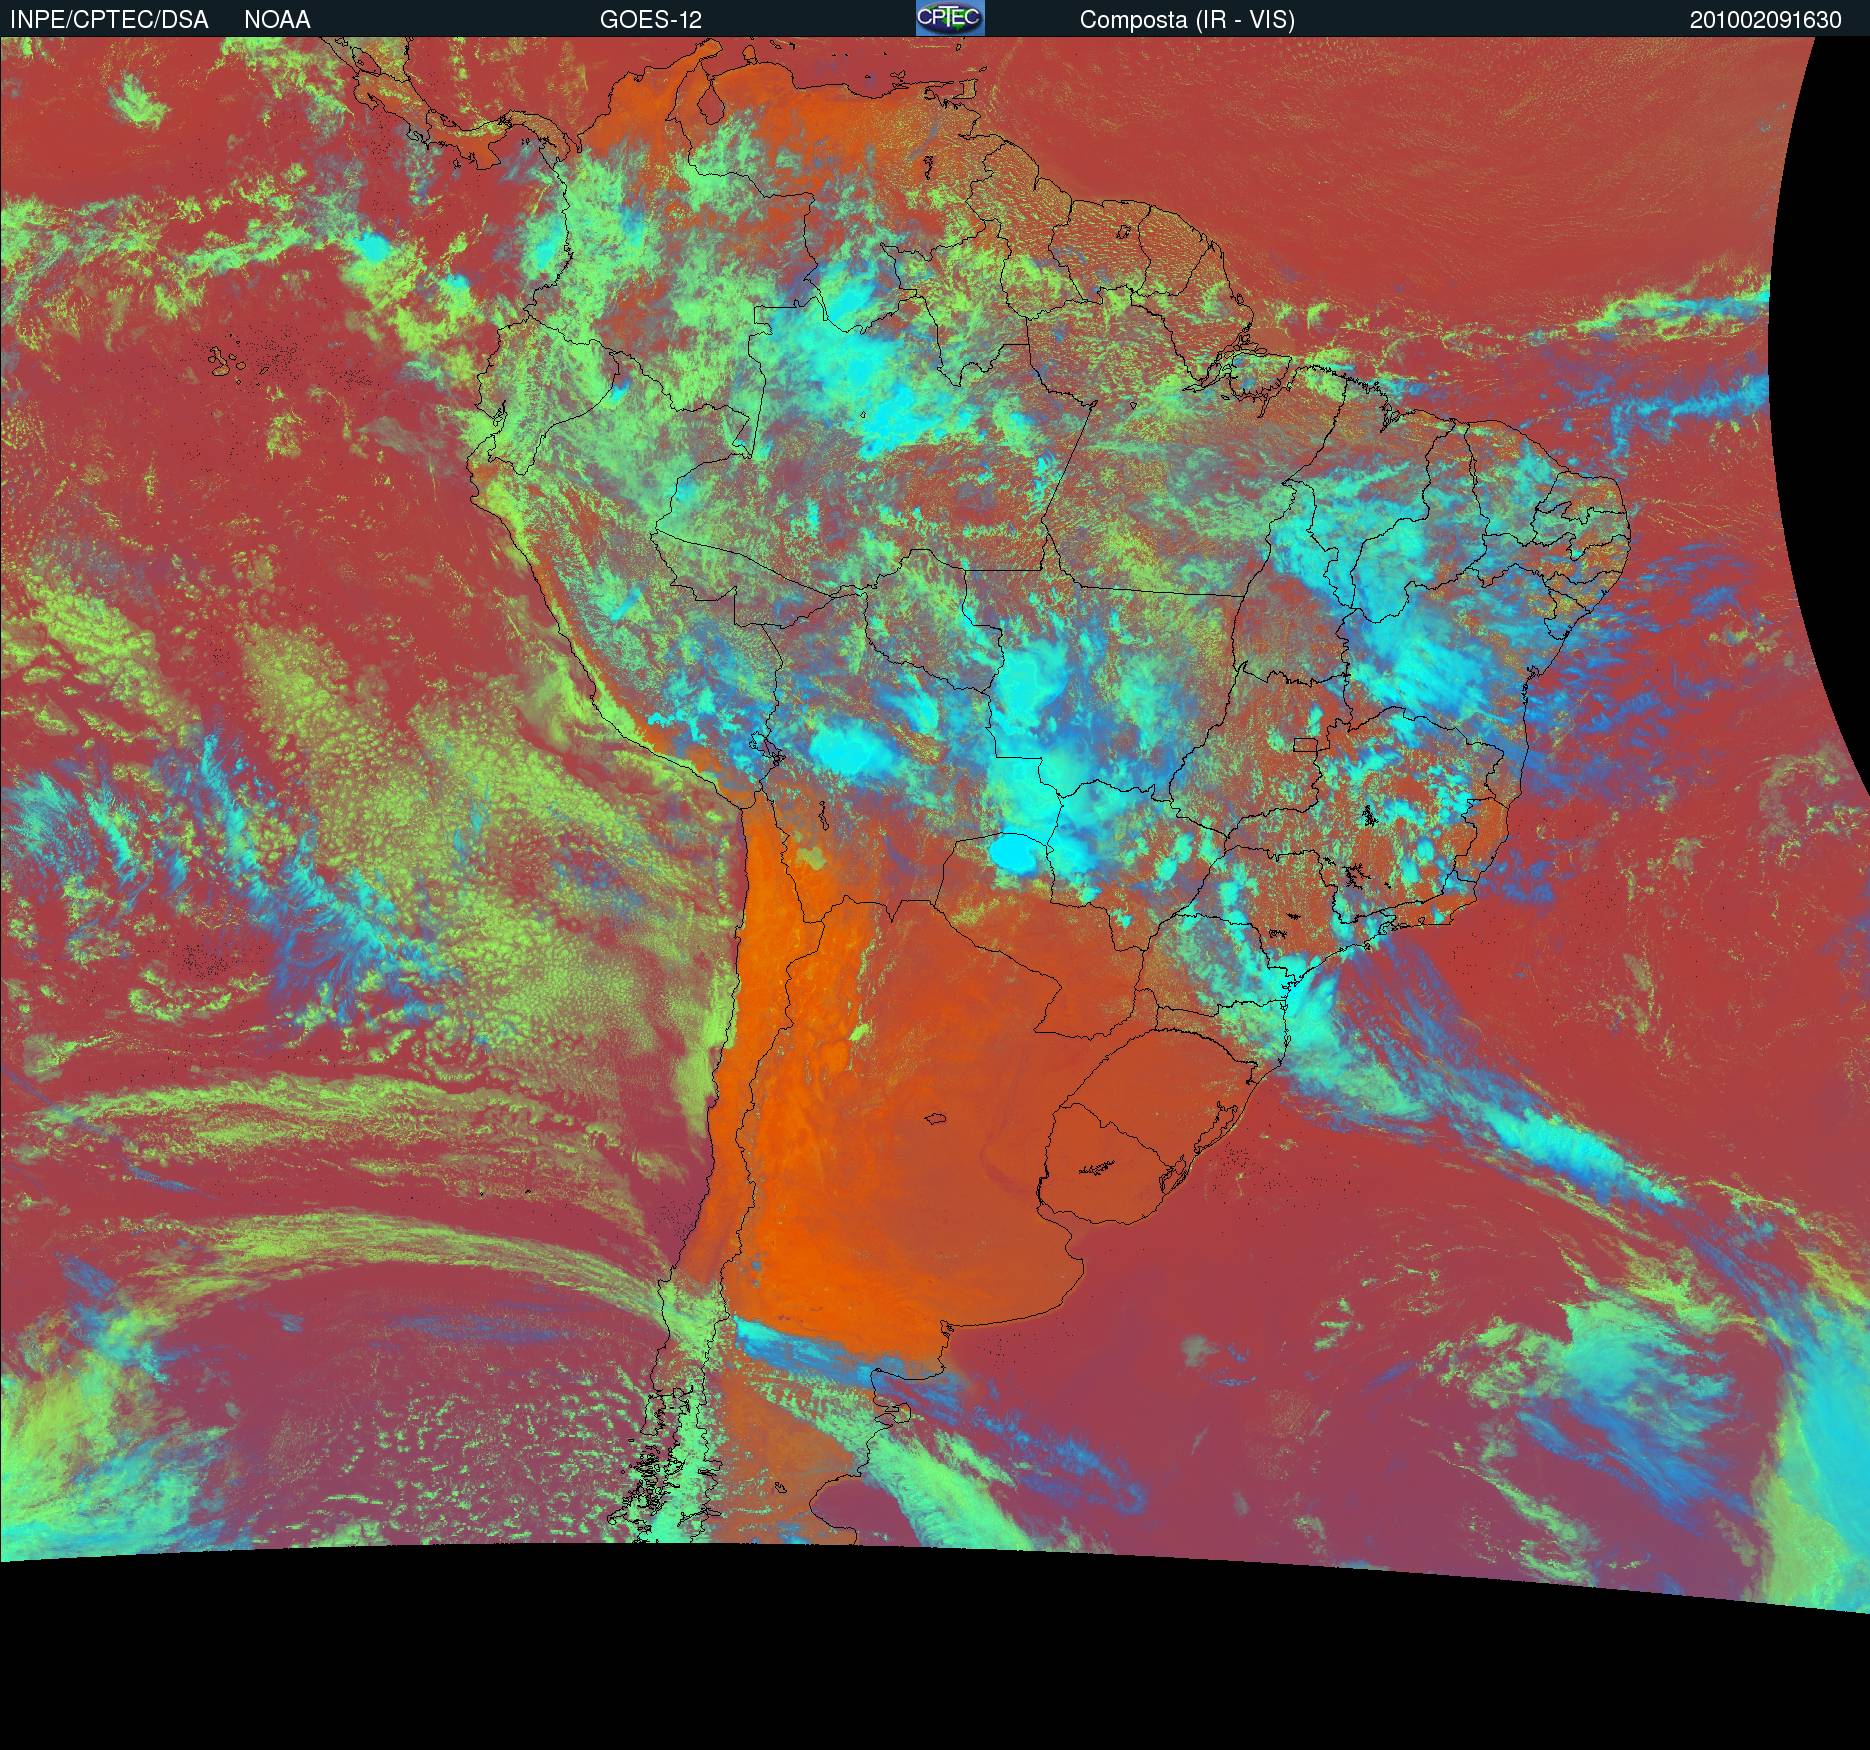Viewport: 1870px width, 1750px height.
Task: Click the NOAA label in header
Action: coord(277,20)
